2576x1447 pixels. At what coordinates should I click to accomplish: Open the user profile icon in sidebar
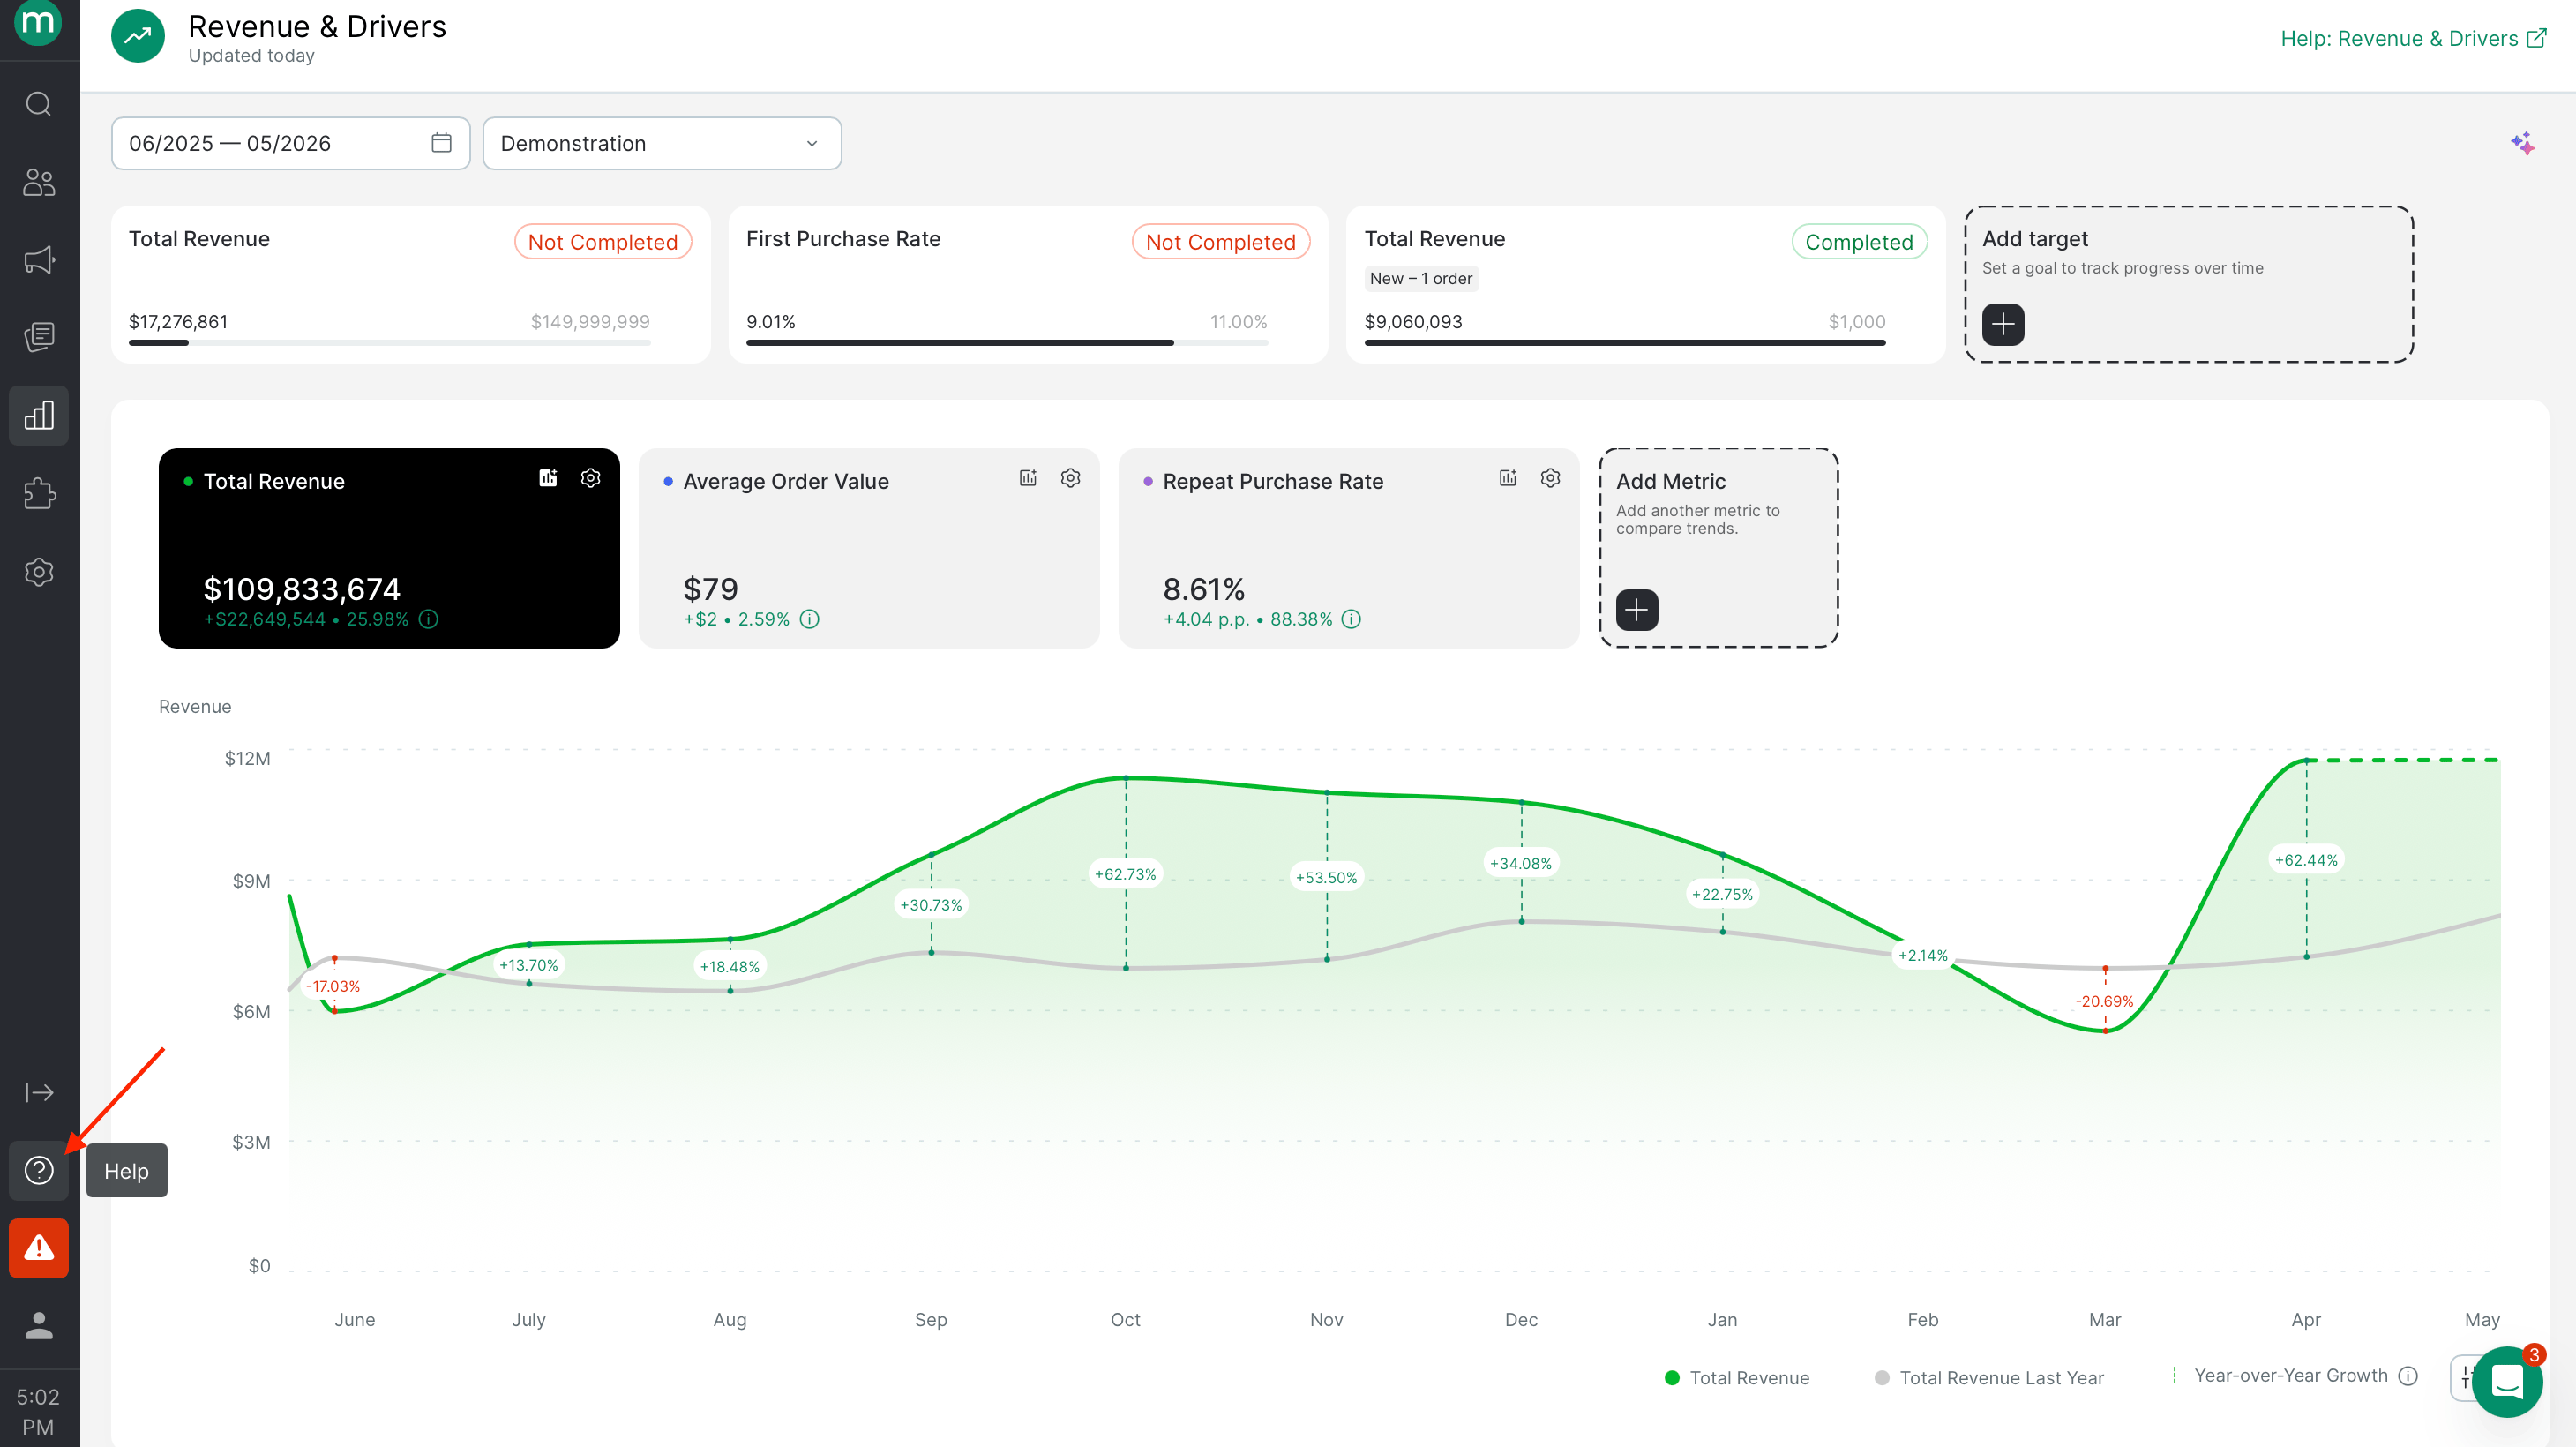[39, 1326]
